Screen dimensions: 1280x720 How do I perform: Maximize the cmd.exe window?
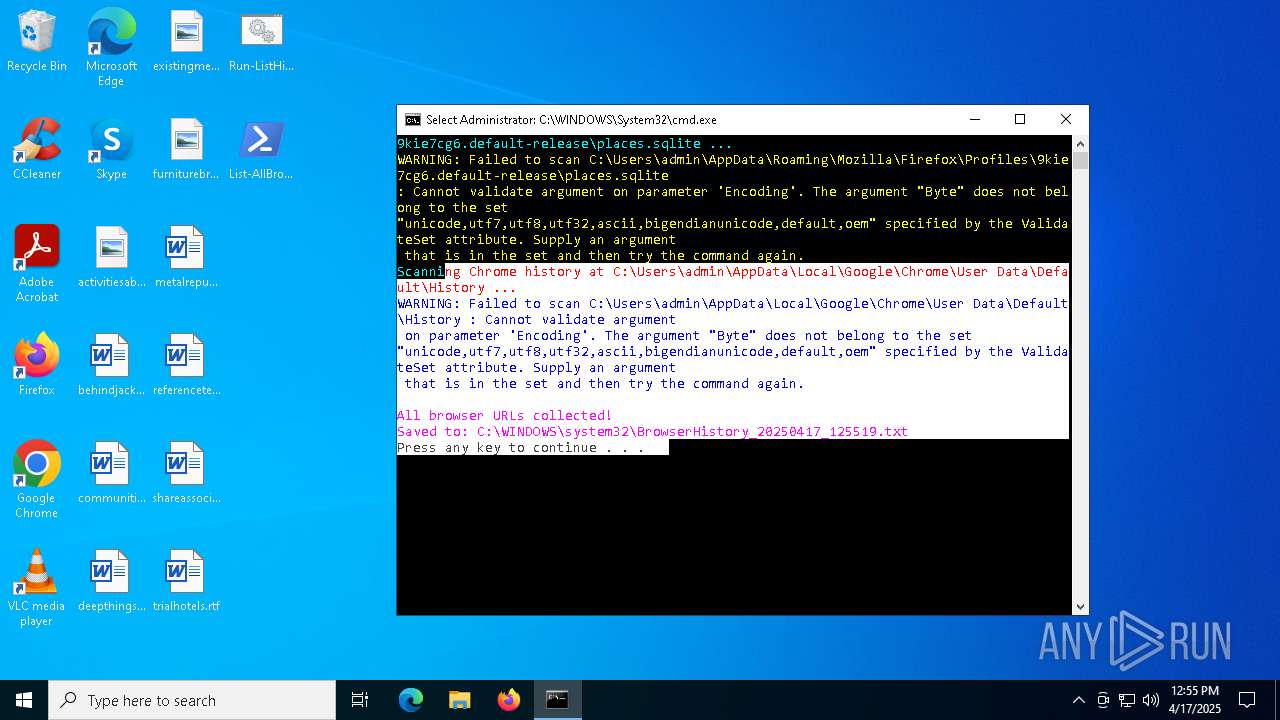pyautogui.click(x=1020, y=120)
